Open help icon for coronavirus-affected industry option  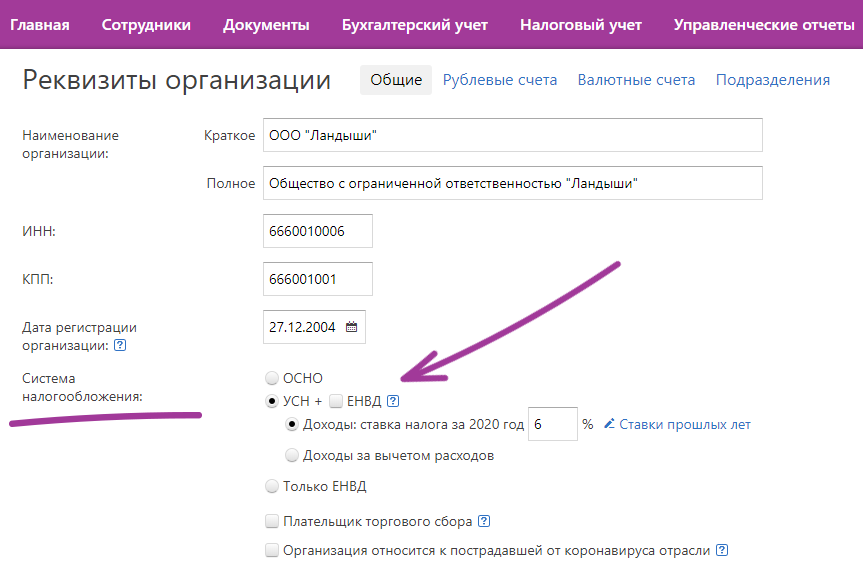(722, 550)
